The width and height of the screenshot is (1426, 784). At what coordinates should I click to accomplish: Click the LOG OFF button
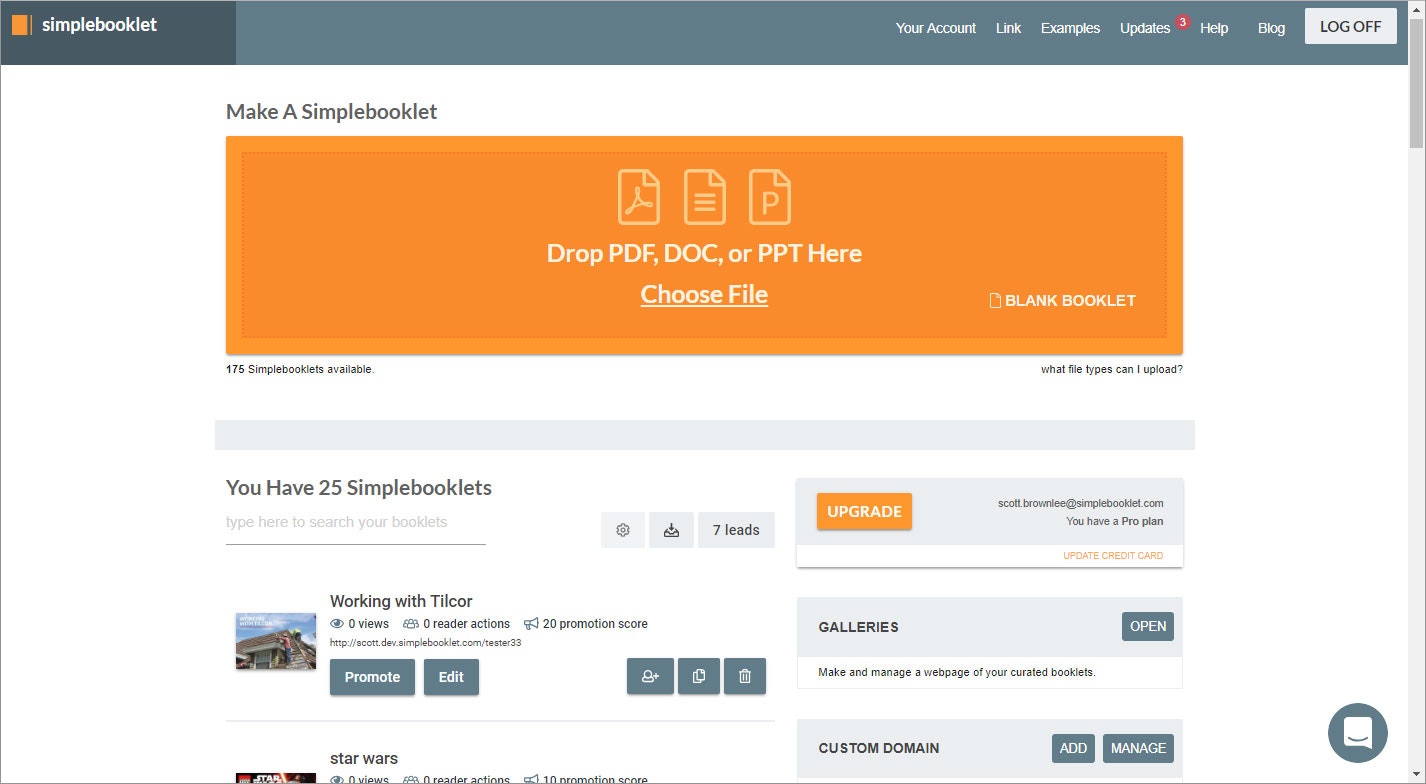click(1350, 27)
